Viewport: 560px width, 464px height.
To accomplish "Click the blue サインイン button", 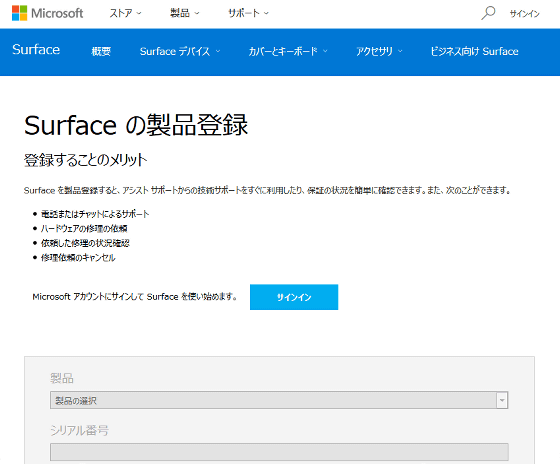I will pyautogui.click(x=294, y=297).
